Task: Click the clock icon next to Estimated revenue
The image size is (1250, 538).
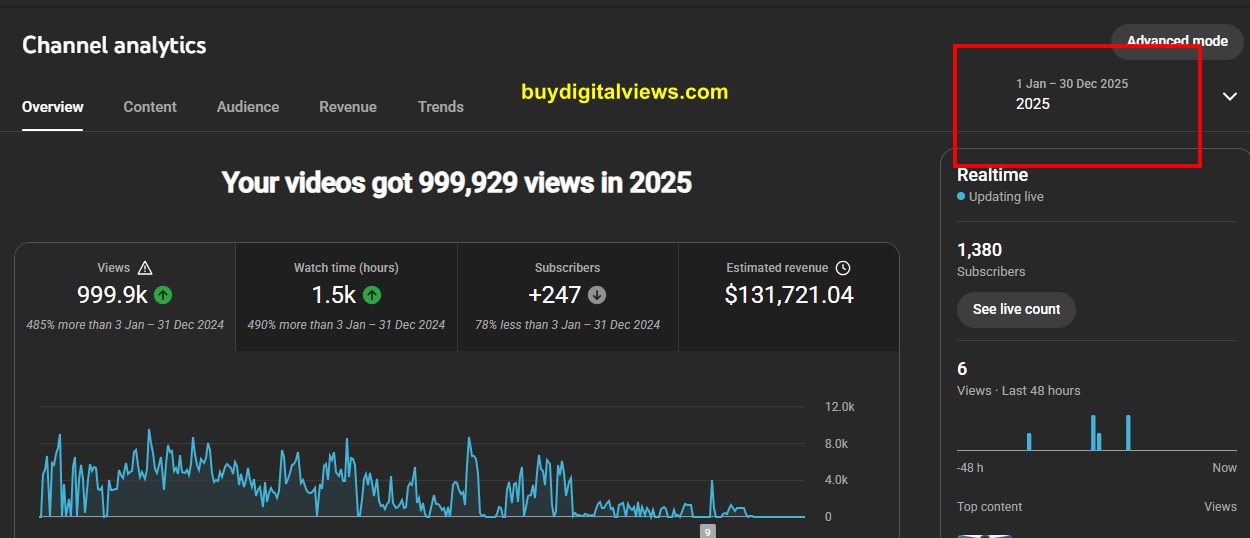Action: tap(843, 268)
